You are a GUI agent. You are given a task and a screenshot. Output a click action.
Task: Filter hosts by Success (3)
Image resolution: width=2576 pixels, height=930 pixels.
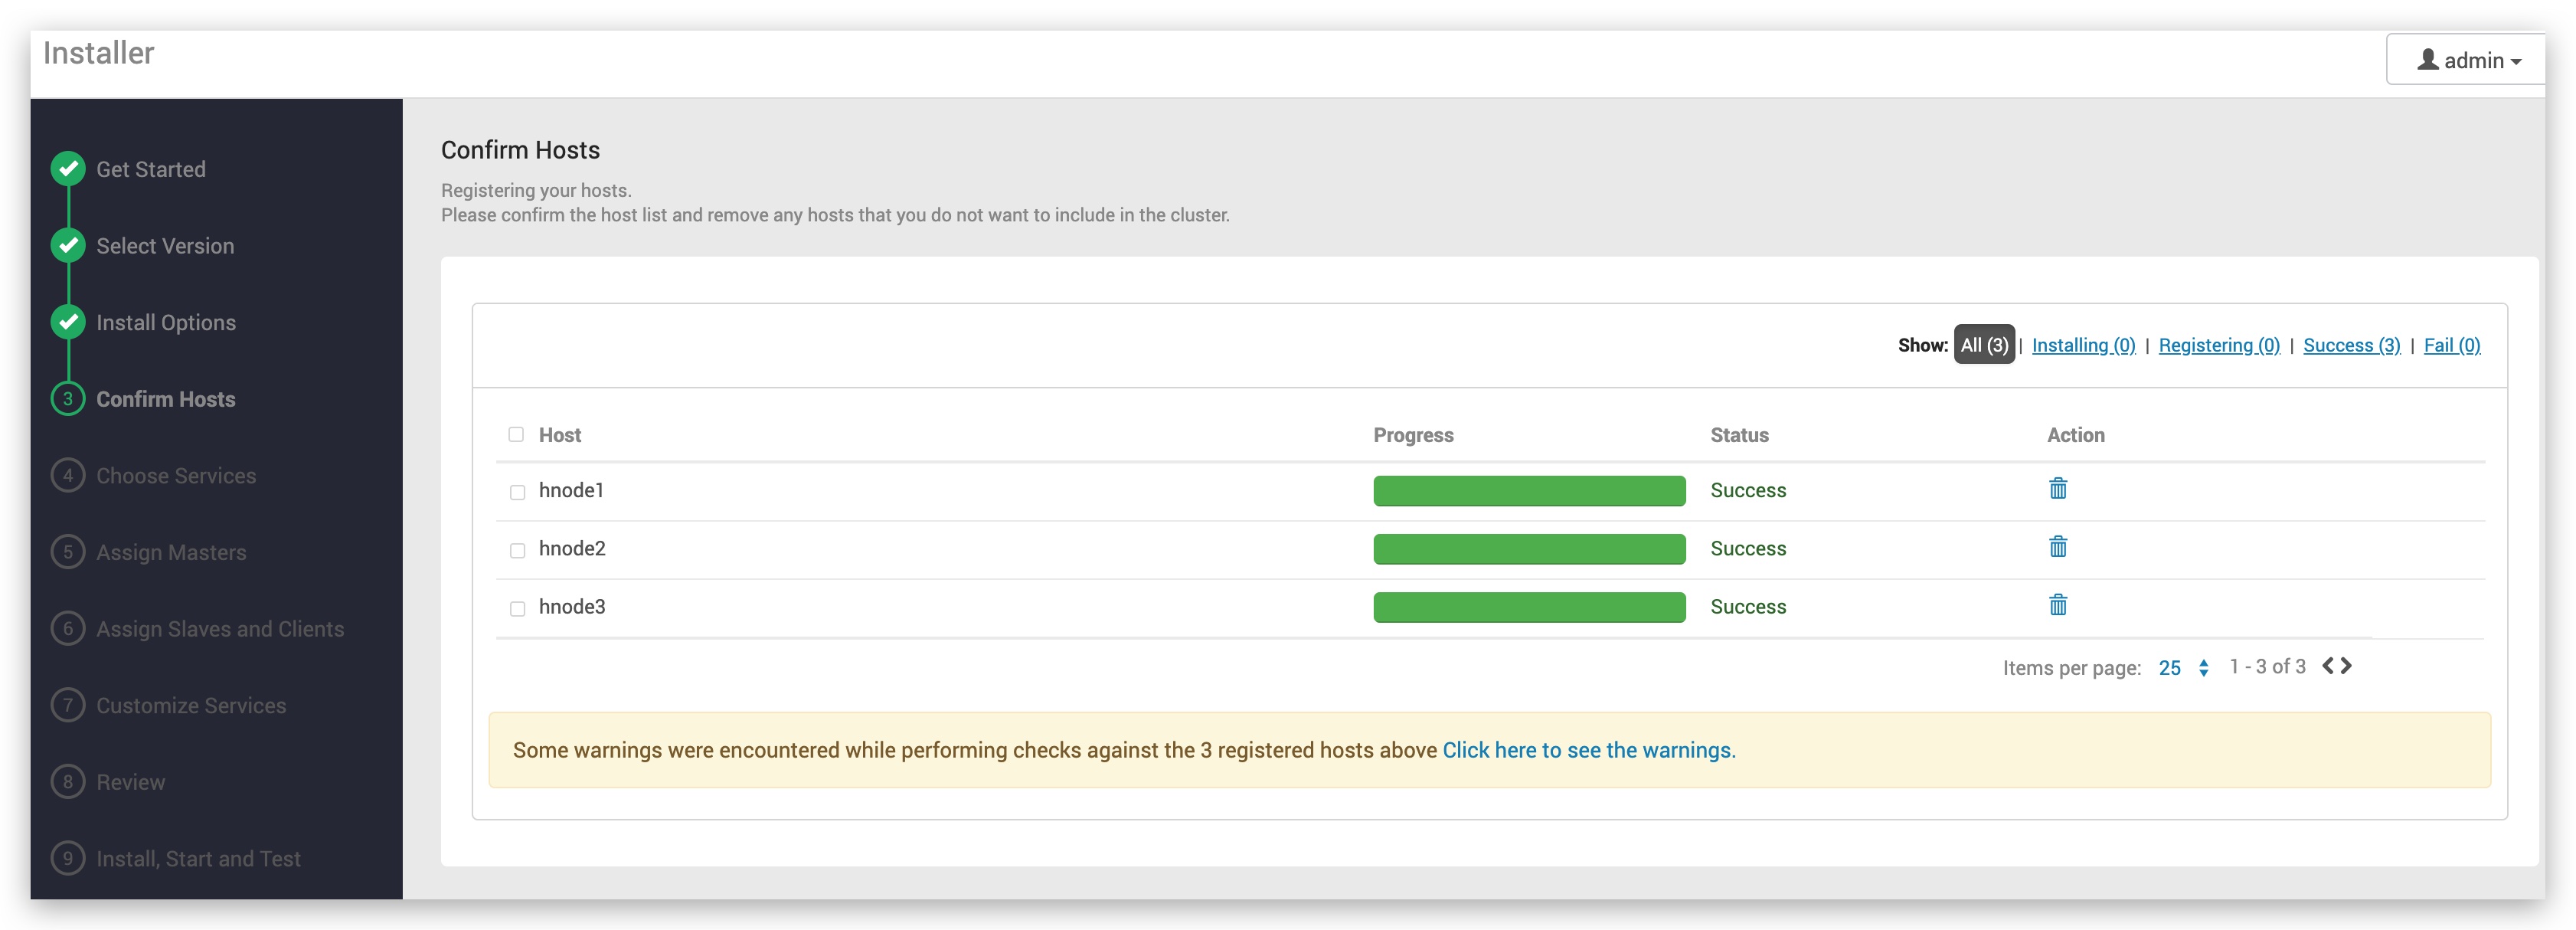point(2351,345)
